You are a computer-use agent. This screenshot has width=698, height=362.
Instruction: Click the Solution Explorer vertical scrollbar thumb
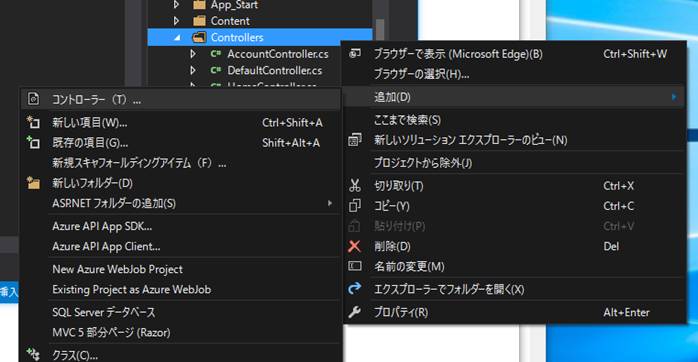tap(380, 29)
